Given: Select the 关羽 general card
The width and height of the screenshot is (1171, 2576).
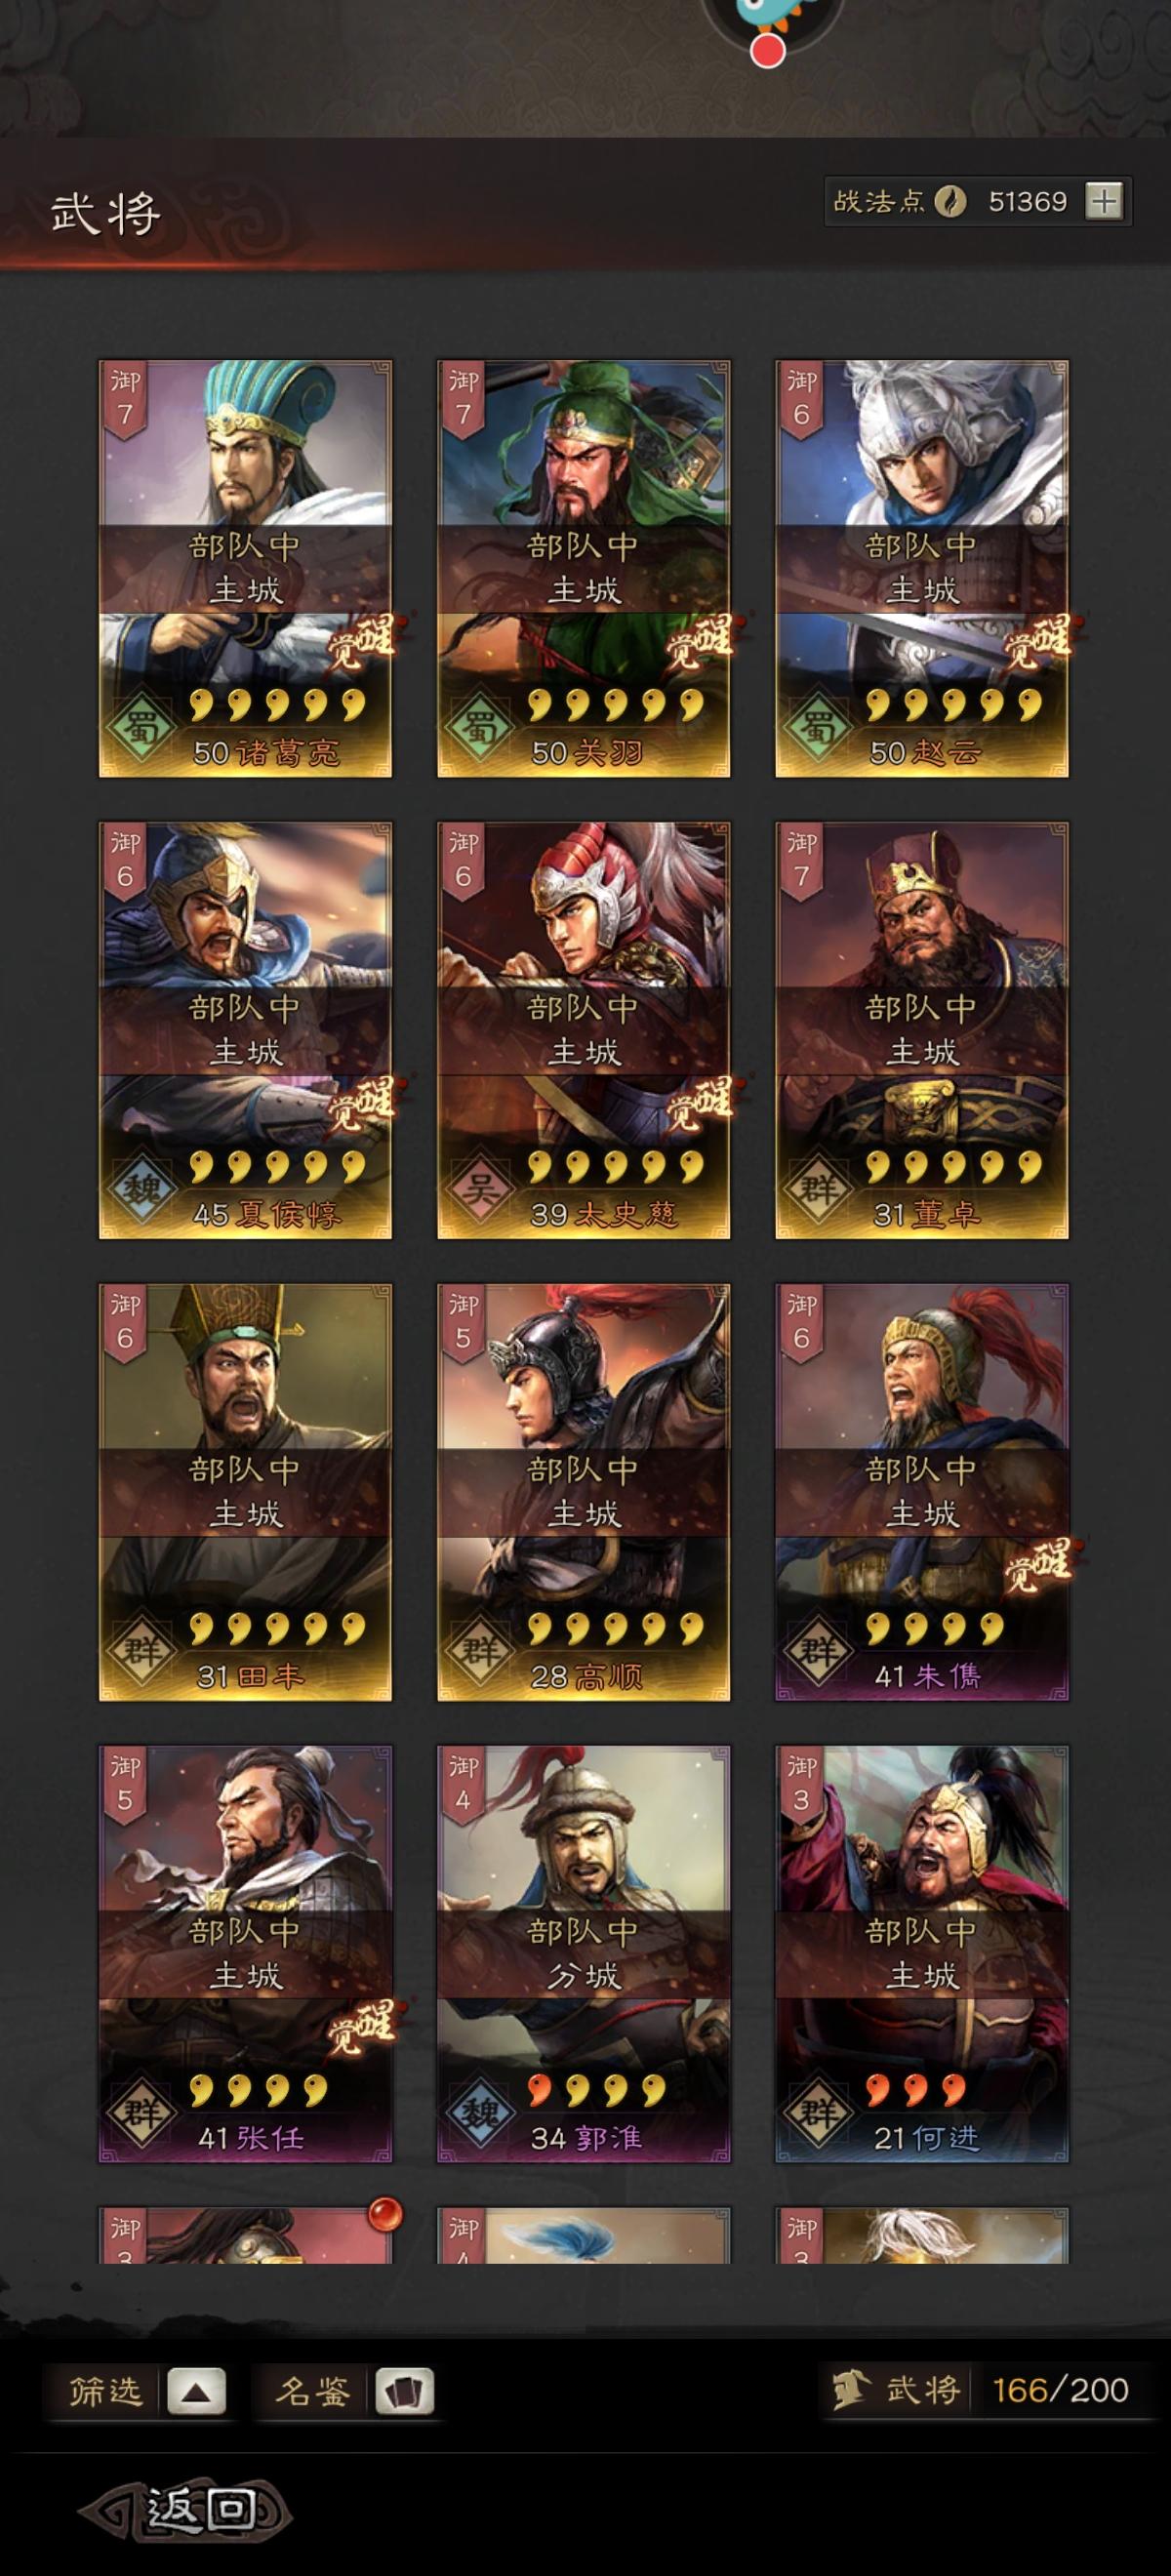Looking at the screenshot, I should pos(583,568).
